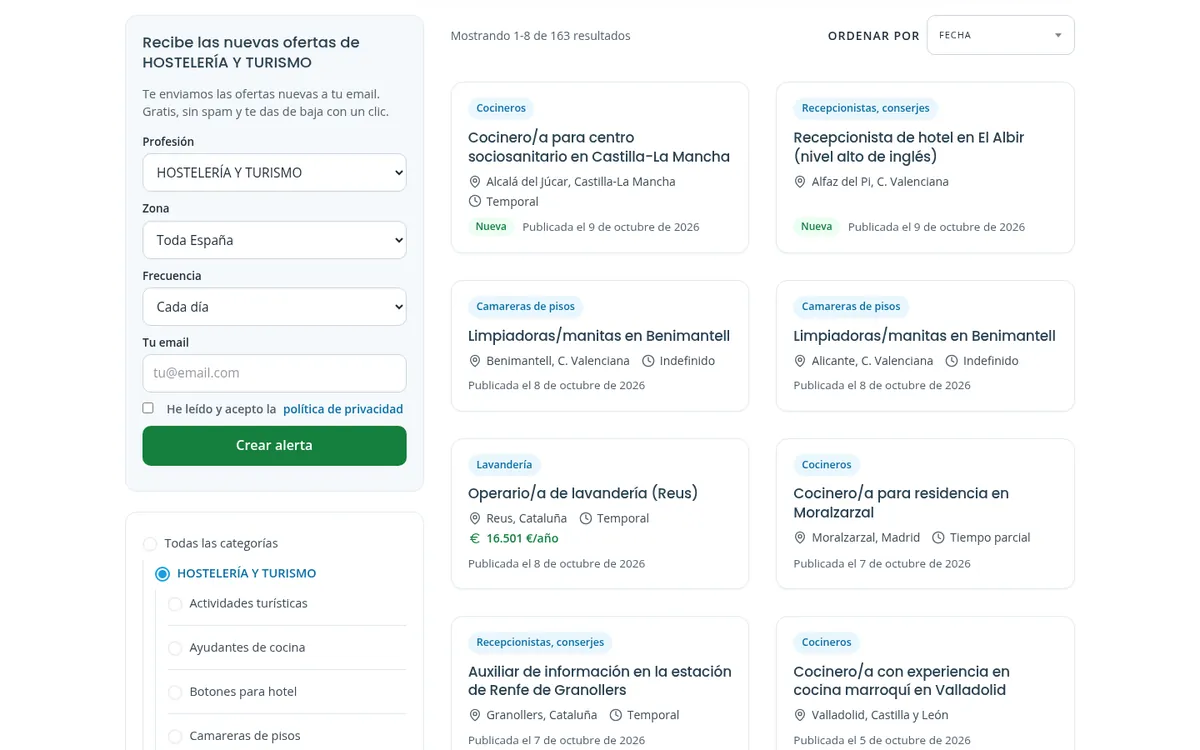
Task: Click 'Camareras de pisos' tag on Alicante card
Action: pos(851,307)
